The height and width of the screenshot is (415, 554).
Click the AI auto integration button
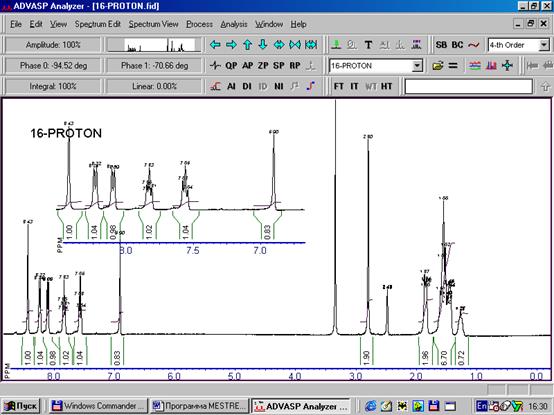pyautogui.click(x=231, y=87)
